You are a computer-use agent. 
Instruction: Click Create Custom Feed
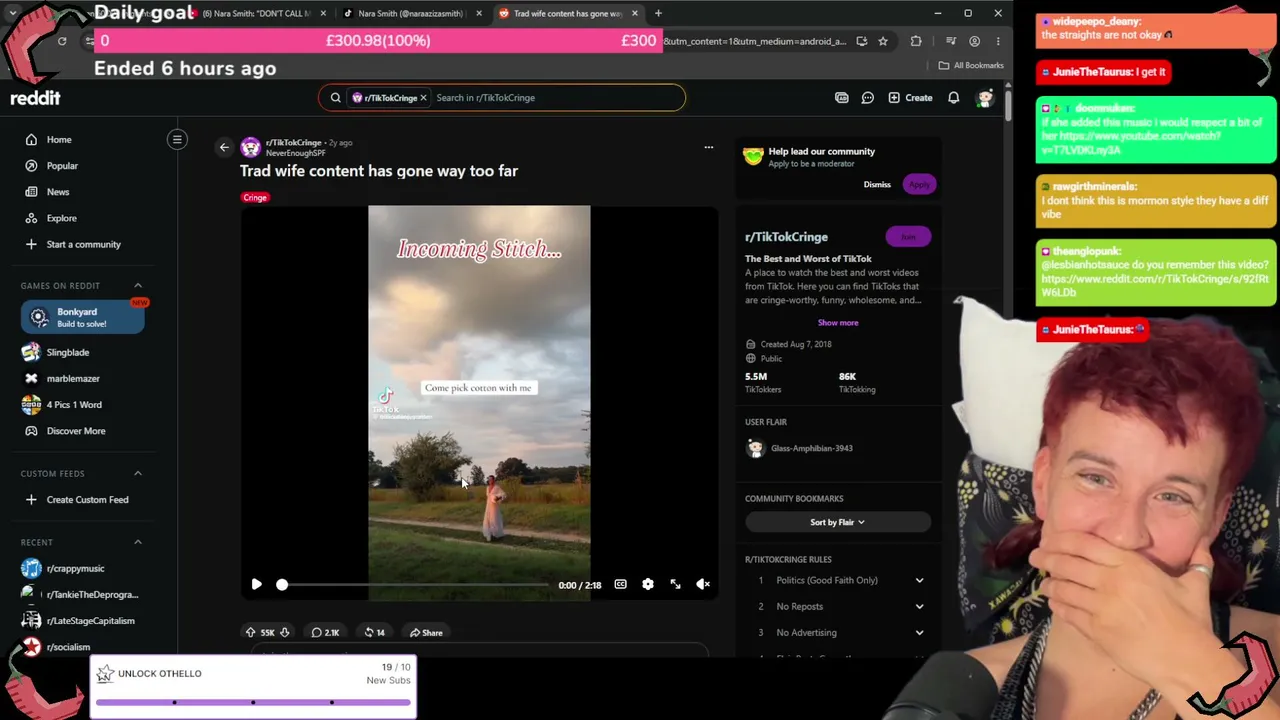point(87,500)
